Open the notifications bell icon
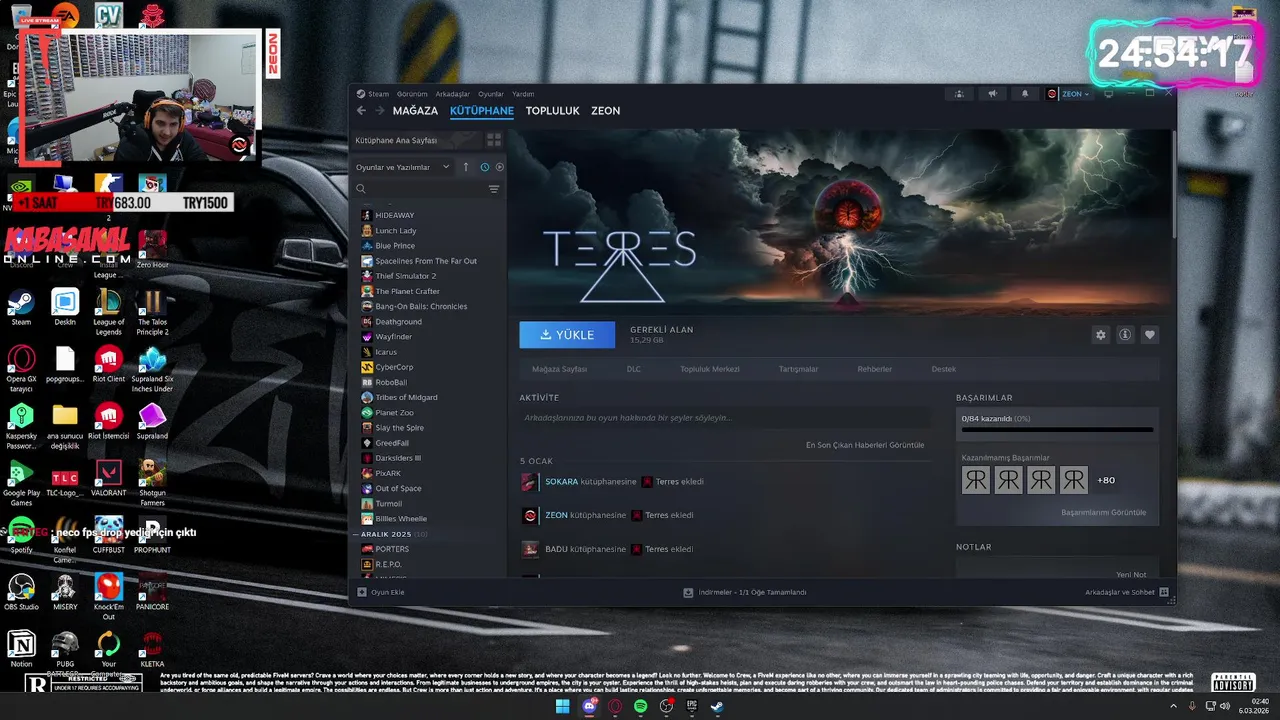 [x=1024, y=94]
